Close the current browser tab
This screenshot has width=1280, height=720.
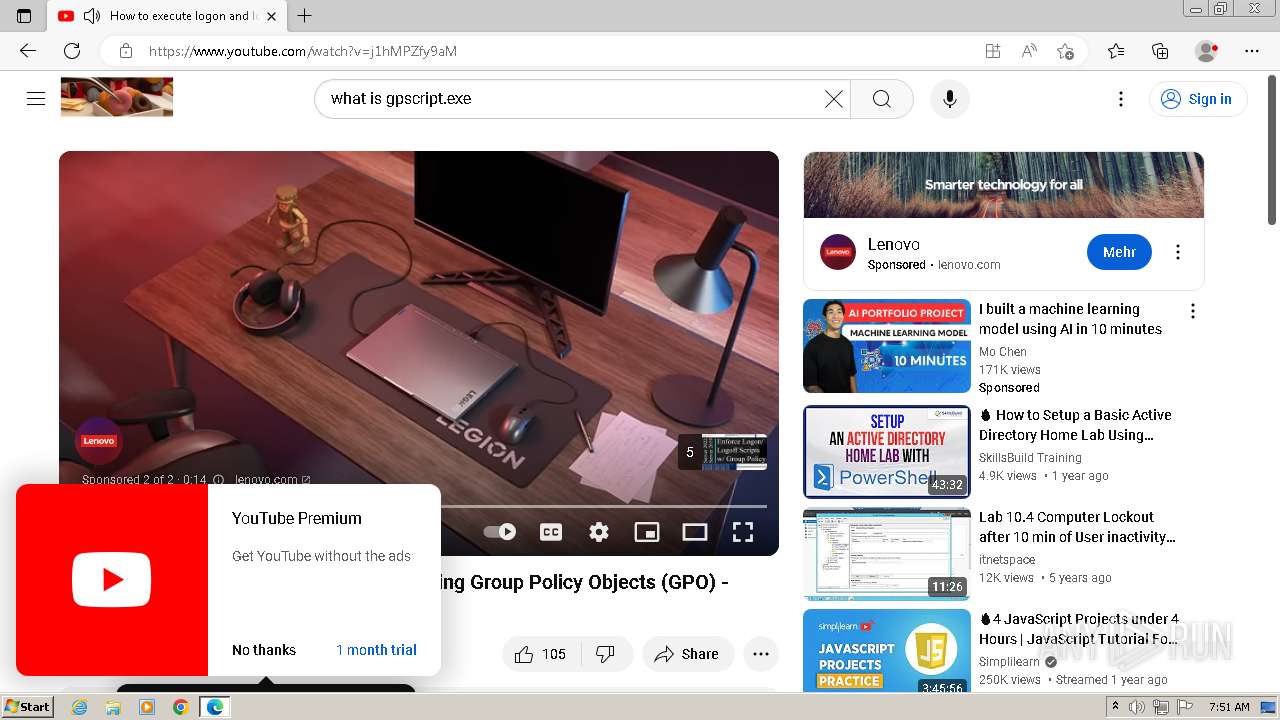tap(271, 16)
